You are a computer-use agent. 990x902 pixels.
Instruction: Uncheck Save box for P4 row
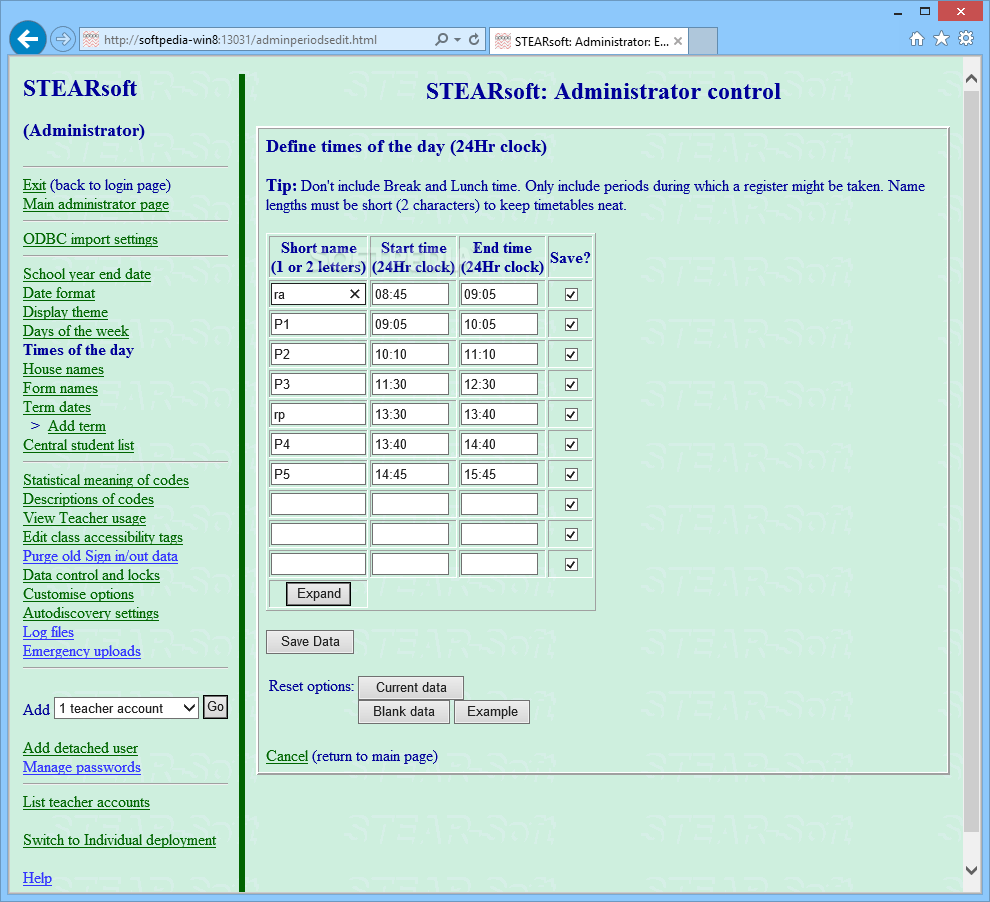571,444
